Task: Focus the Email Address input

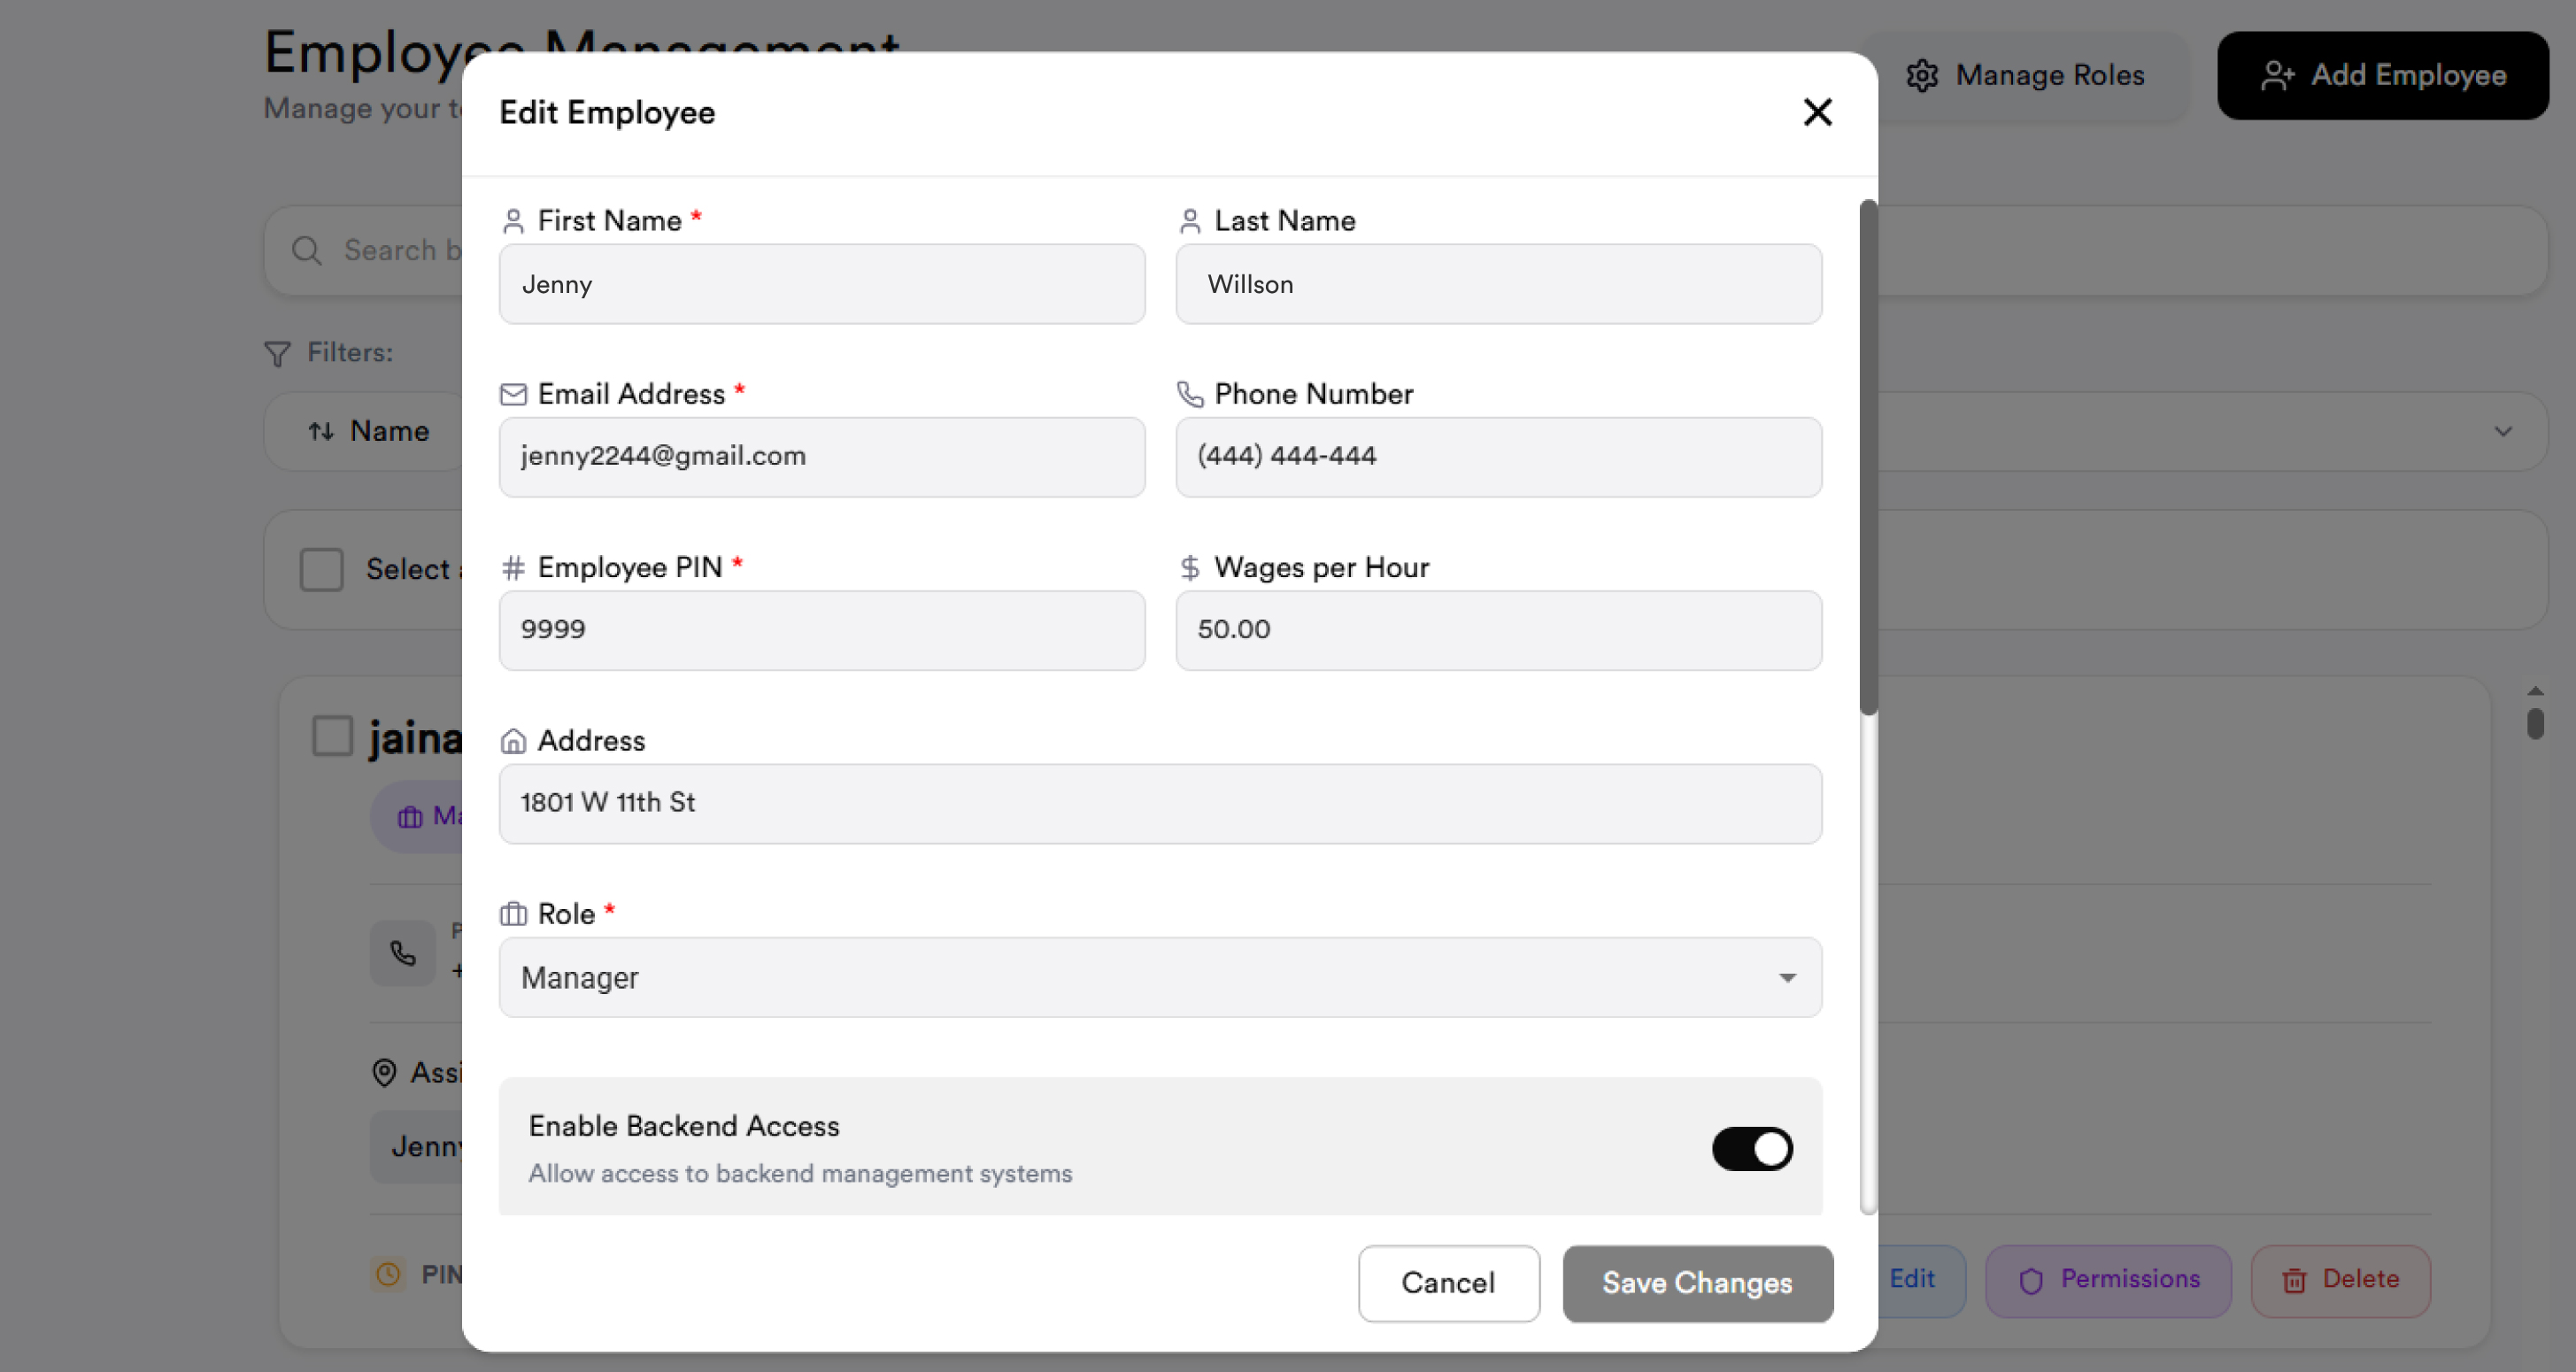Action: point(822,457)
